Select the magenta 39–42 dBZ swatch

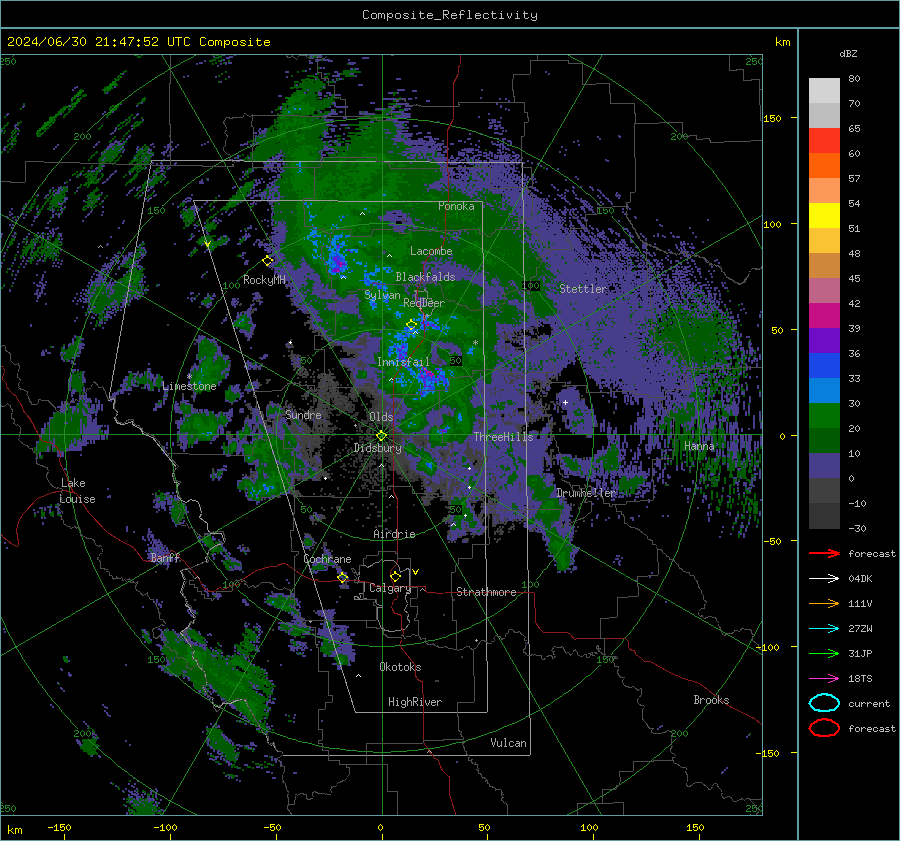click(824, 316)
